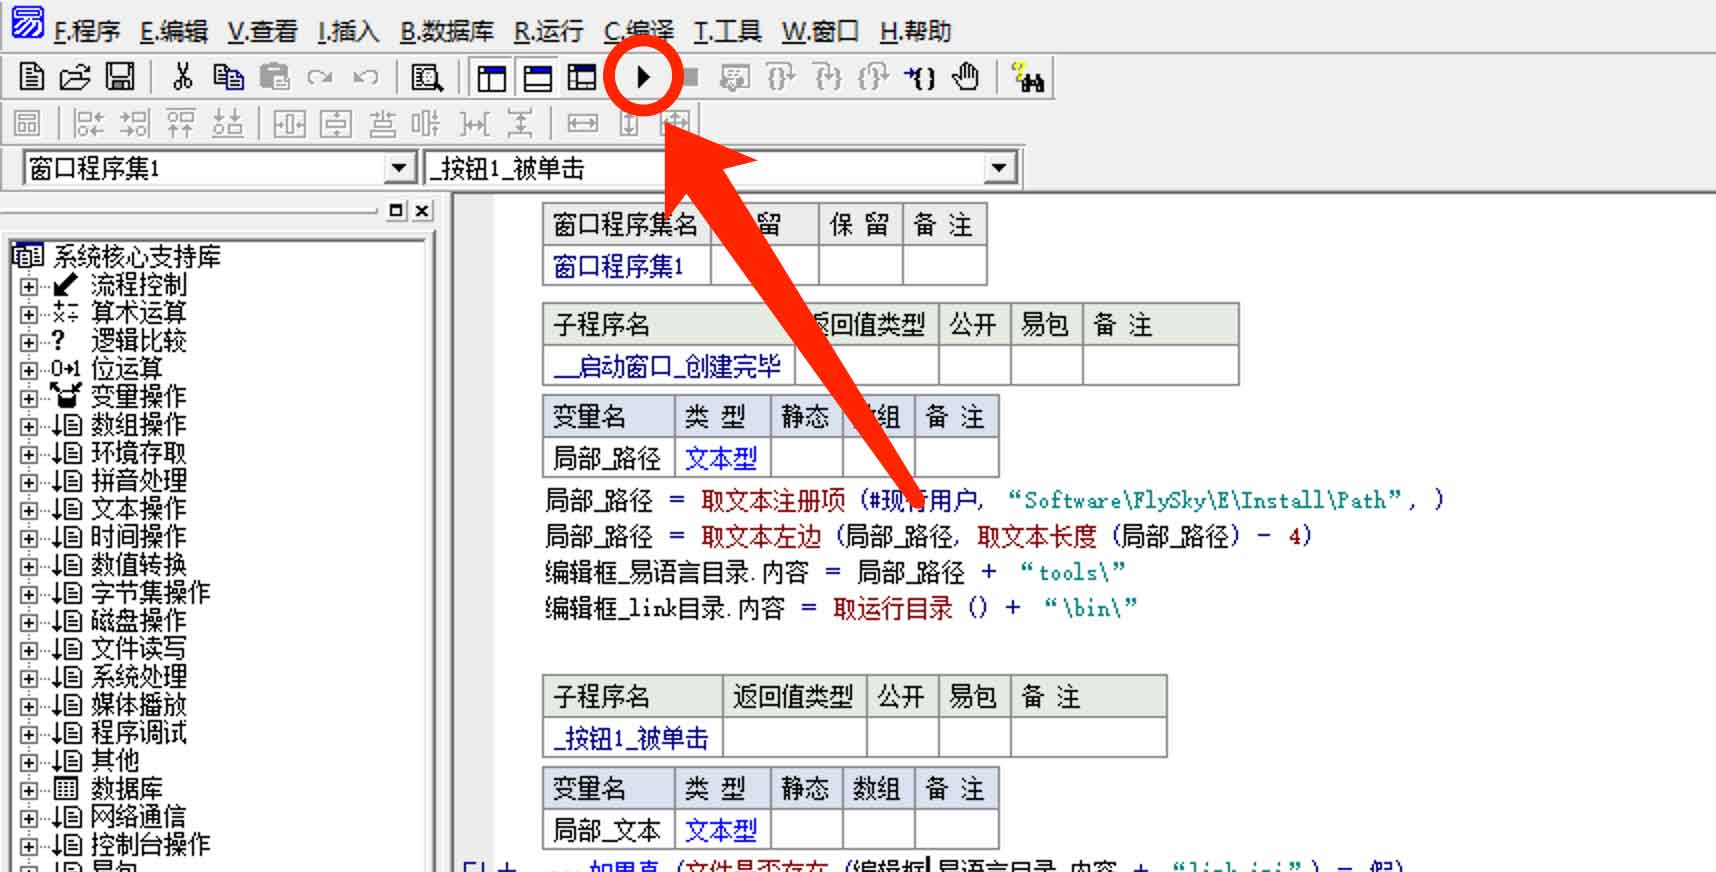Viewport: 1716px width, 872px height.
Task: Open the V.查看 menu
Action: point(262,32)
